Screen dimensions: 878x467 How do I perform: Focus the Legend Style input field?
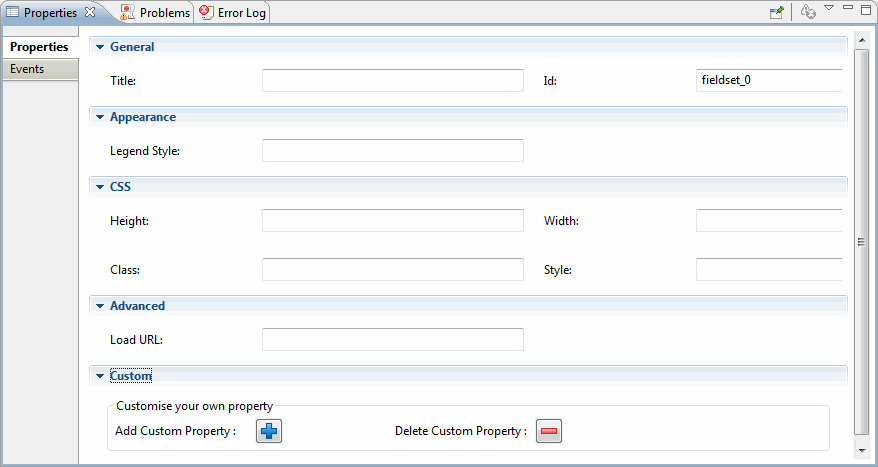393,151
